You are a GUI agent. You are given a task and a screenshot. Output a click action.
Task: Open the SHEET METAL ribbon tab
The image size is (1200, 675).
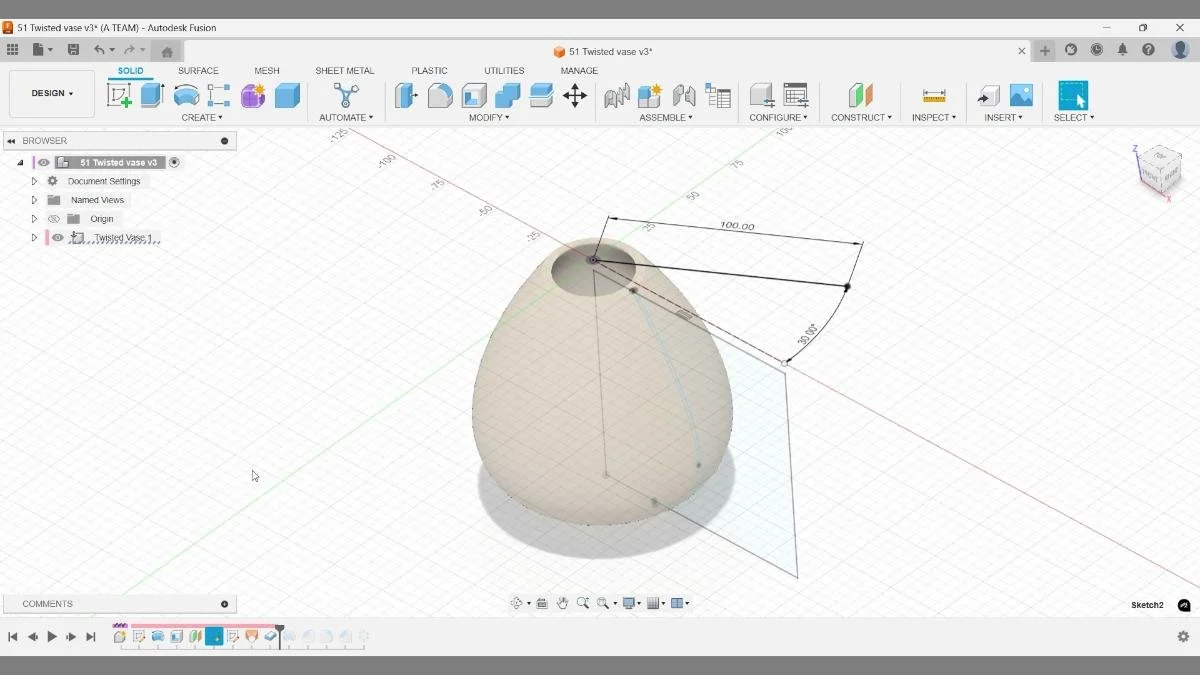pos(345,70)
